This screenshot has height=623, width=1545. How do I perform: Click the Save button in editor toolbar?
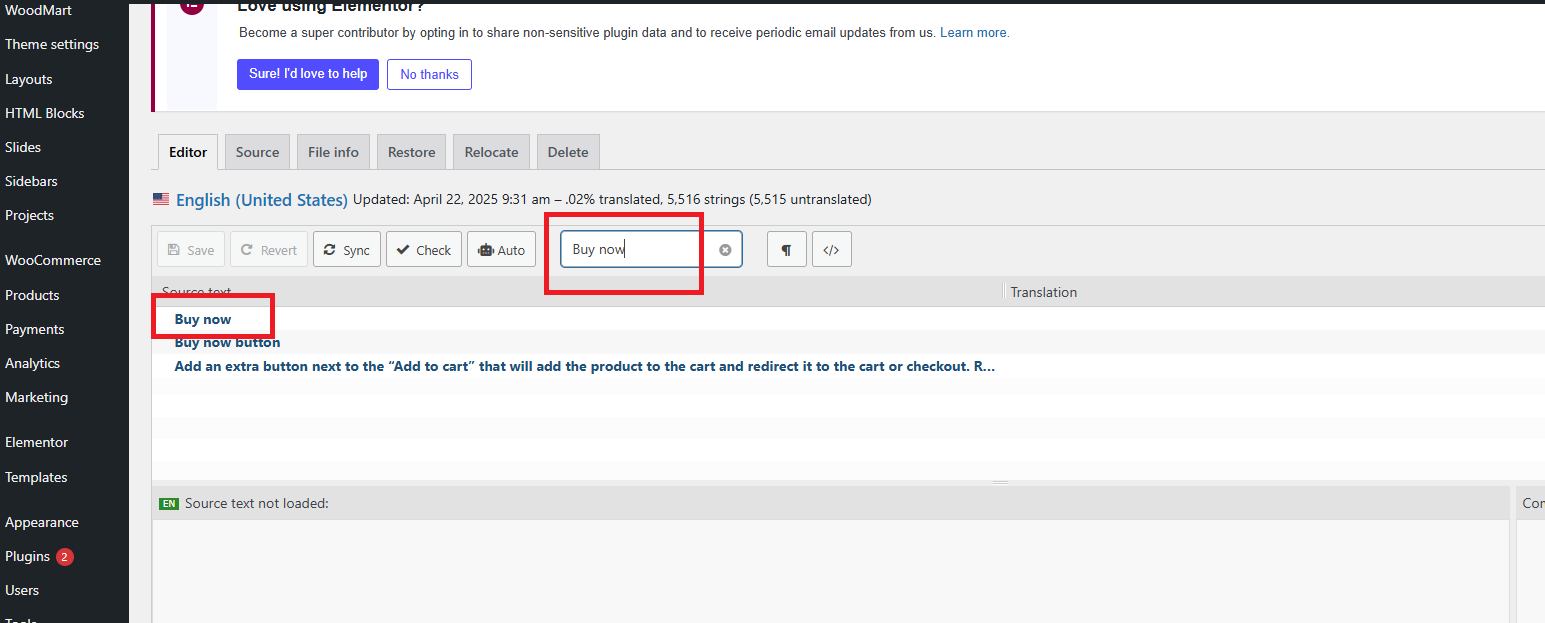pos(190,250)
